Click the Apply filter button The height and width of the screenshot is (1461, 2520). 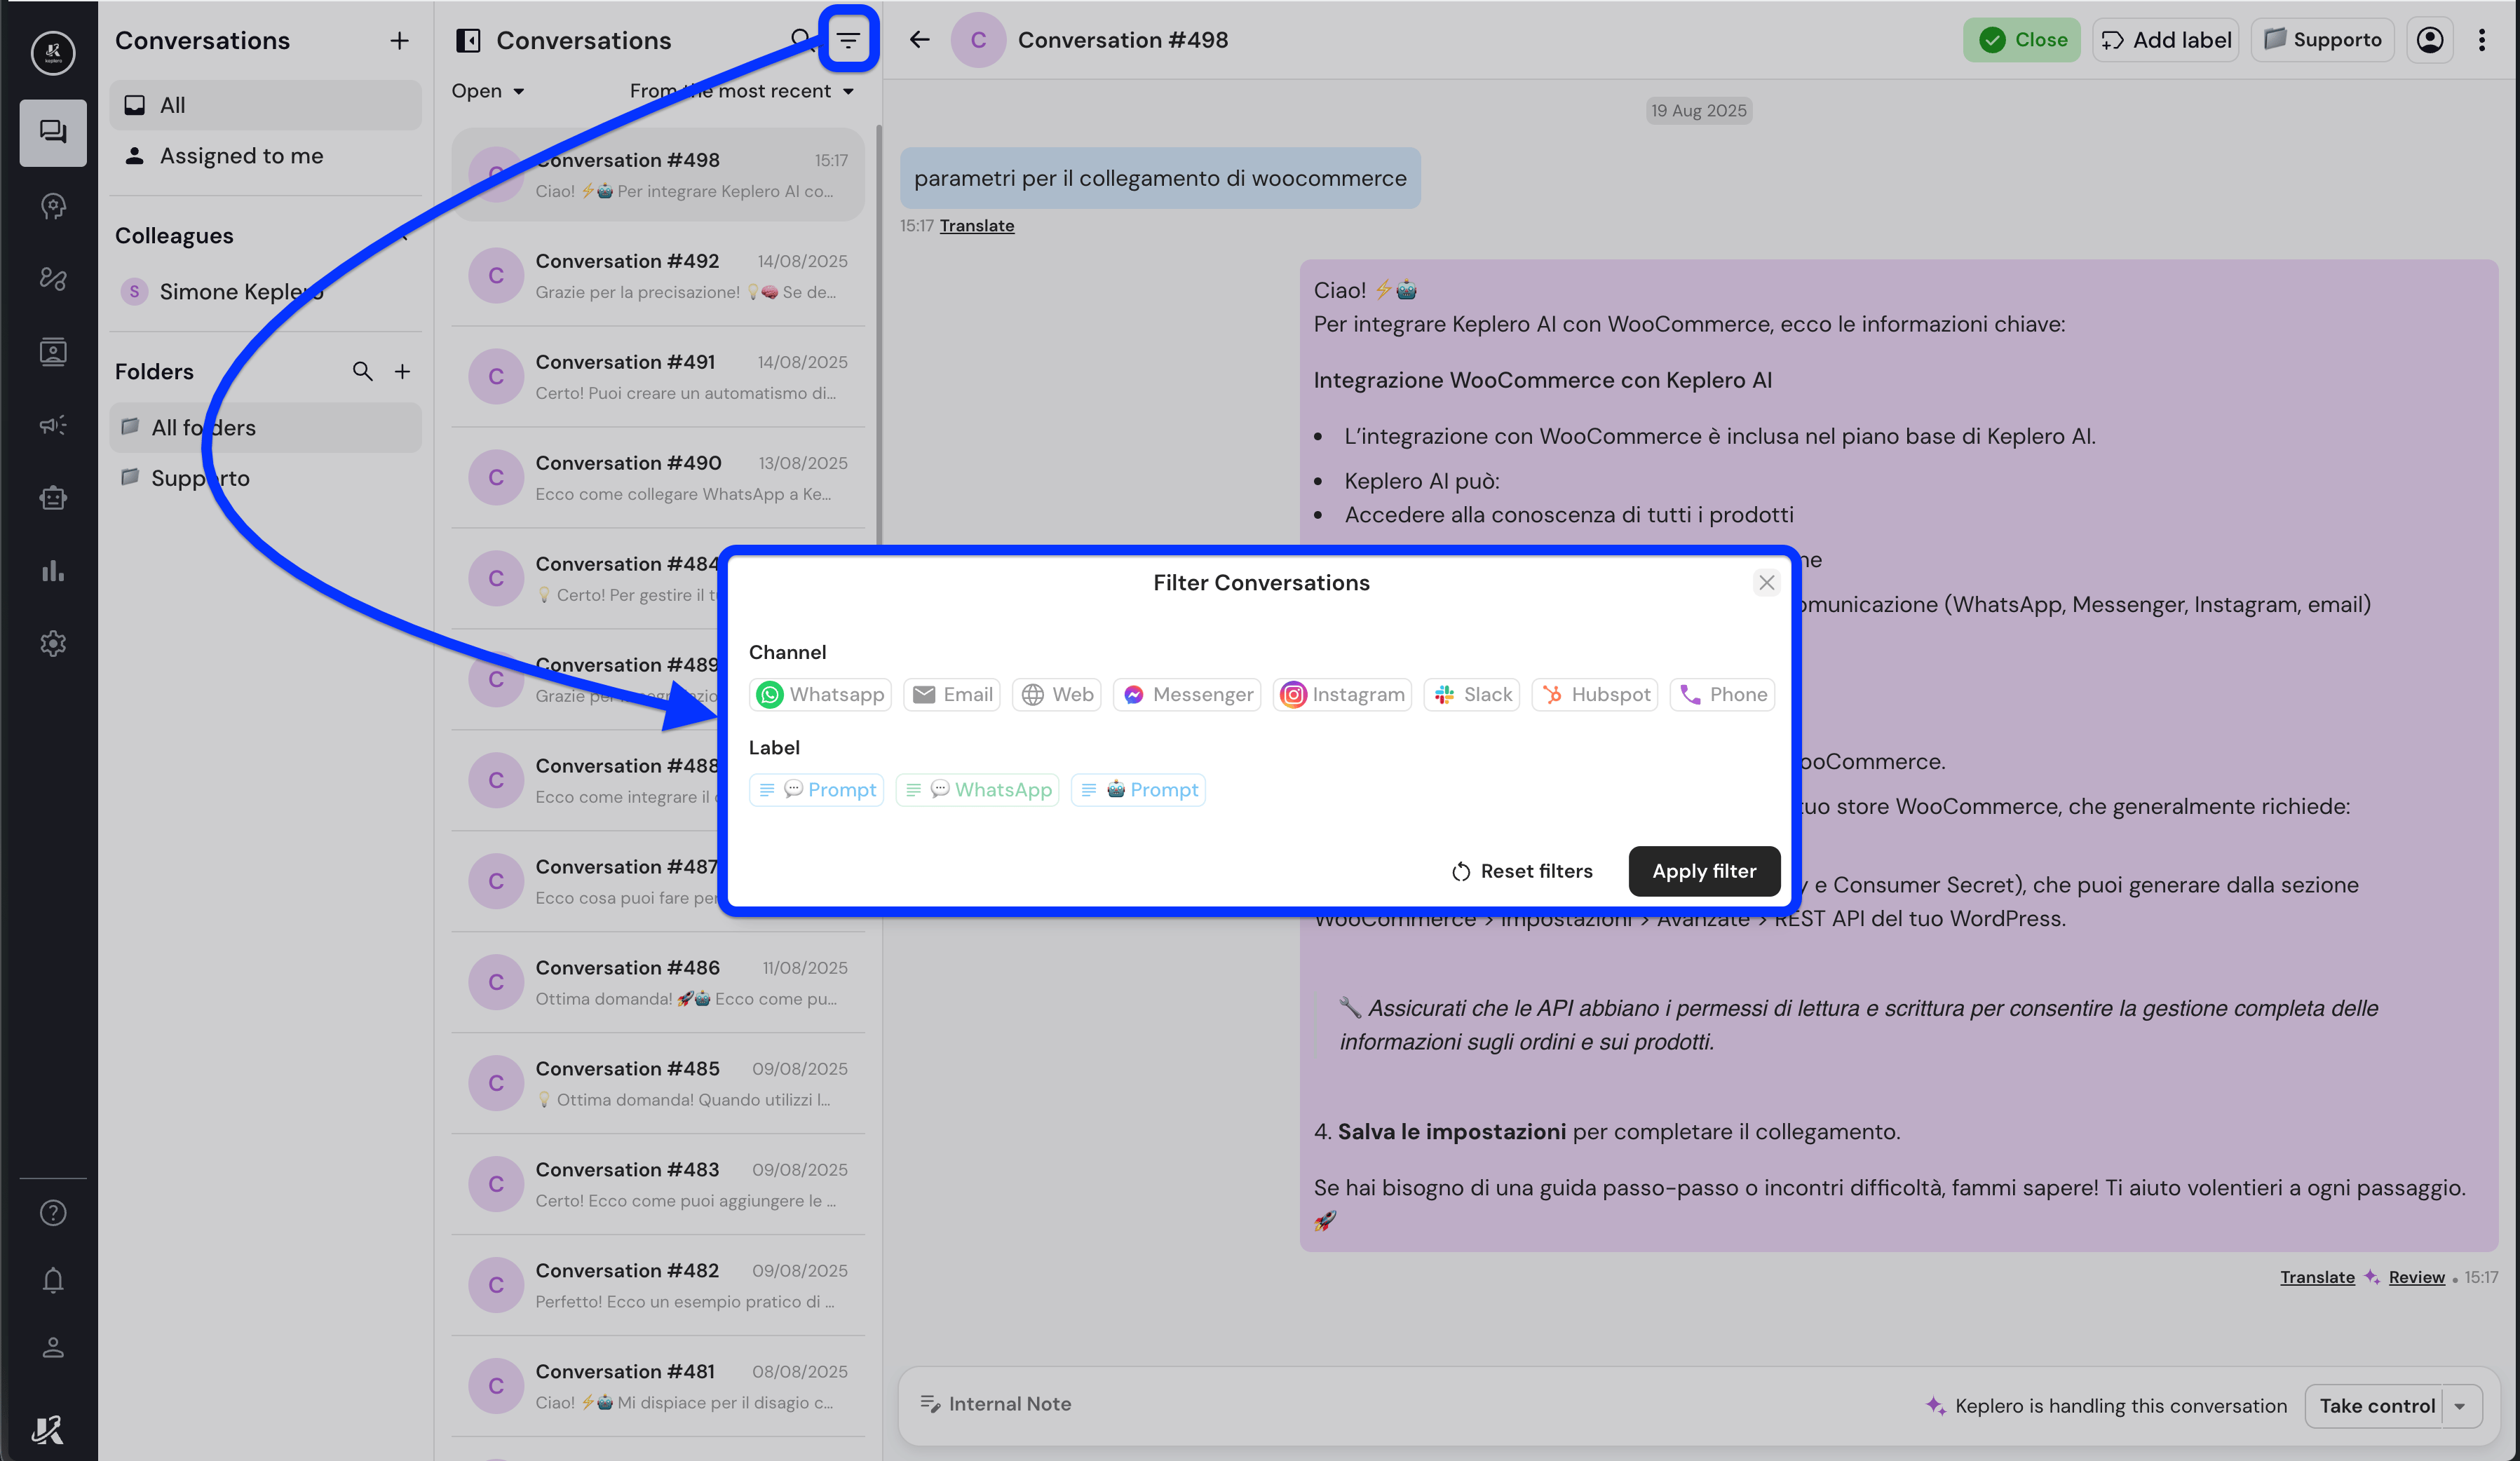[1703, 871]
